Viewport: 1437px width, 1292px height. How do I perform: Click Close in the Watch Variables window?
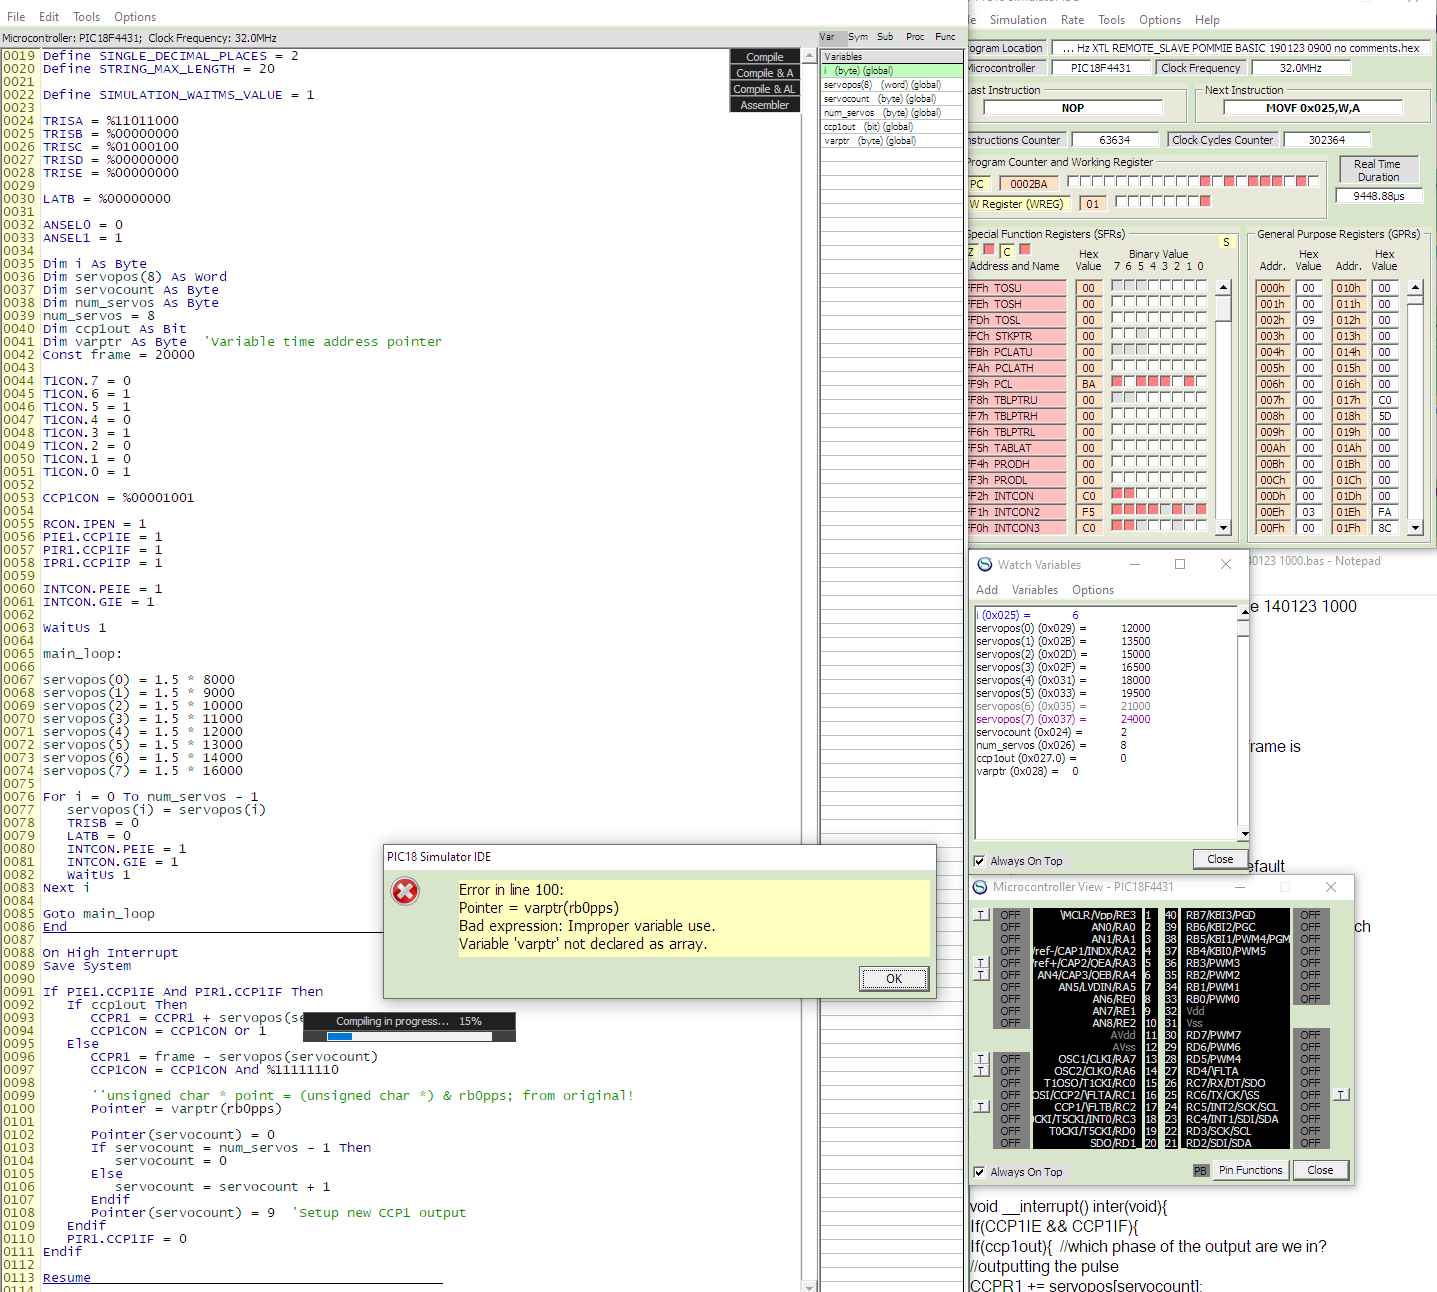point(1220,859)
